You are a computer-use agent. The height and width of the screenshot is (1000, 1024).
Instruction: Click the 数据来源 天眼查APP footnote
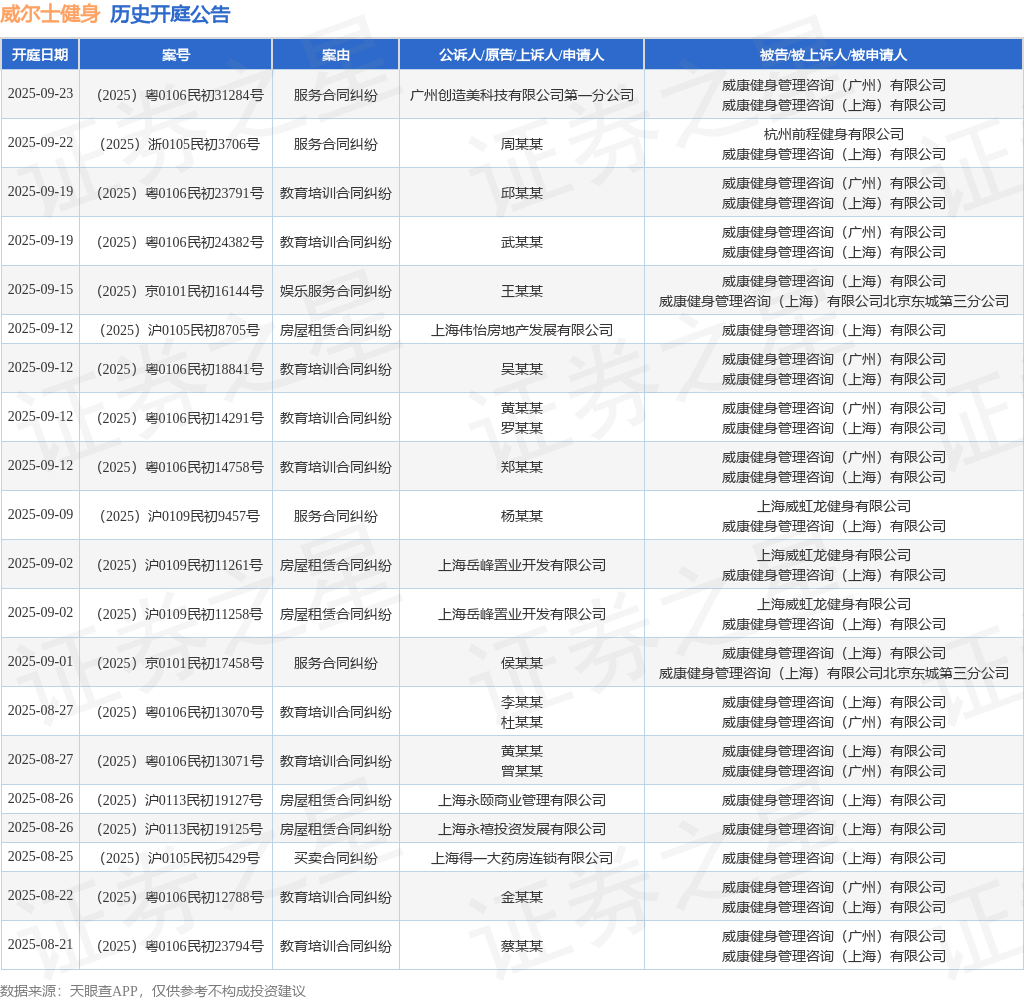click(153, 991)
